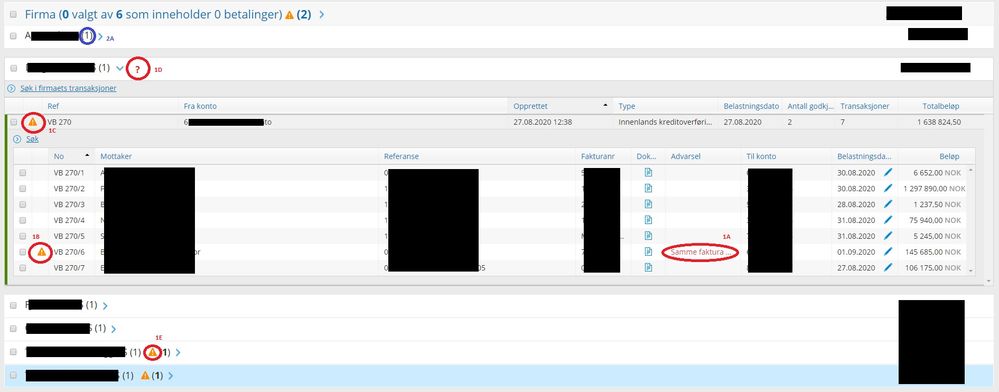This screenshot has height=392, width=999.
Task: Open document icon for VB 270/7
Action: pos(648,268)
